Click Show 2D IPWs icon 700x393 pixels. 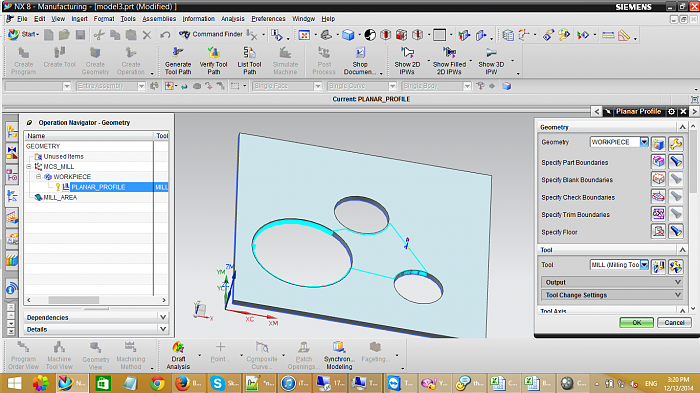coord(407,53)
